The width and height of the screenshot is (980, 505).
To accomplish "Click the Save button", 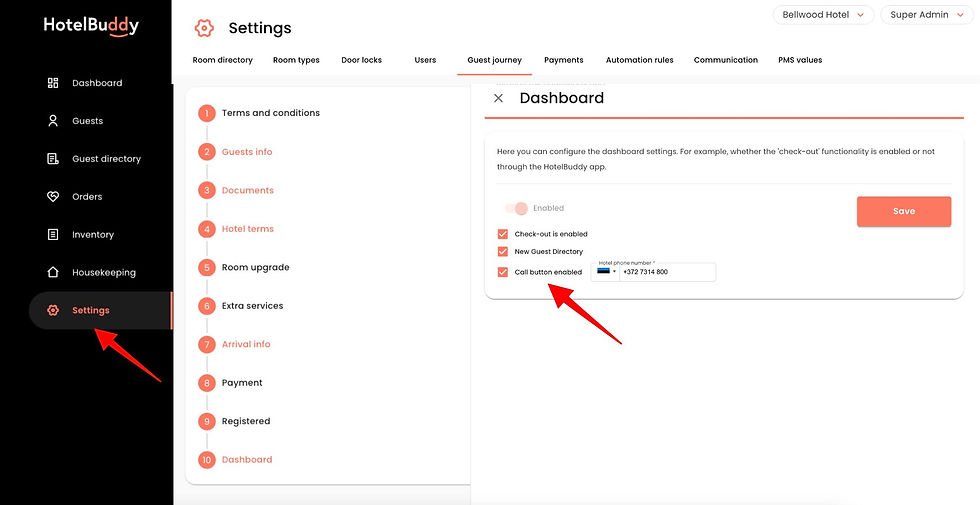I will [x=904, y=211].
